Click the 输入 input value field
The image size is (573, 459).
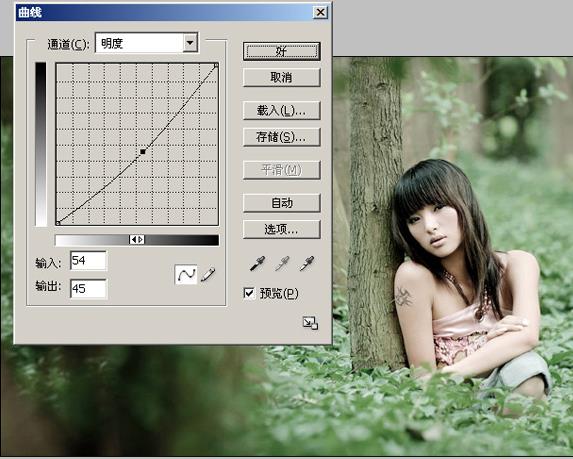(x=88, y=261)
